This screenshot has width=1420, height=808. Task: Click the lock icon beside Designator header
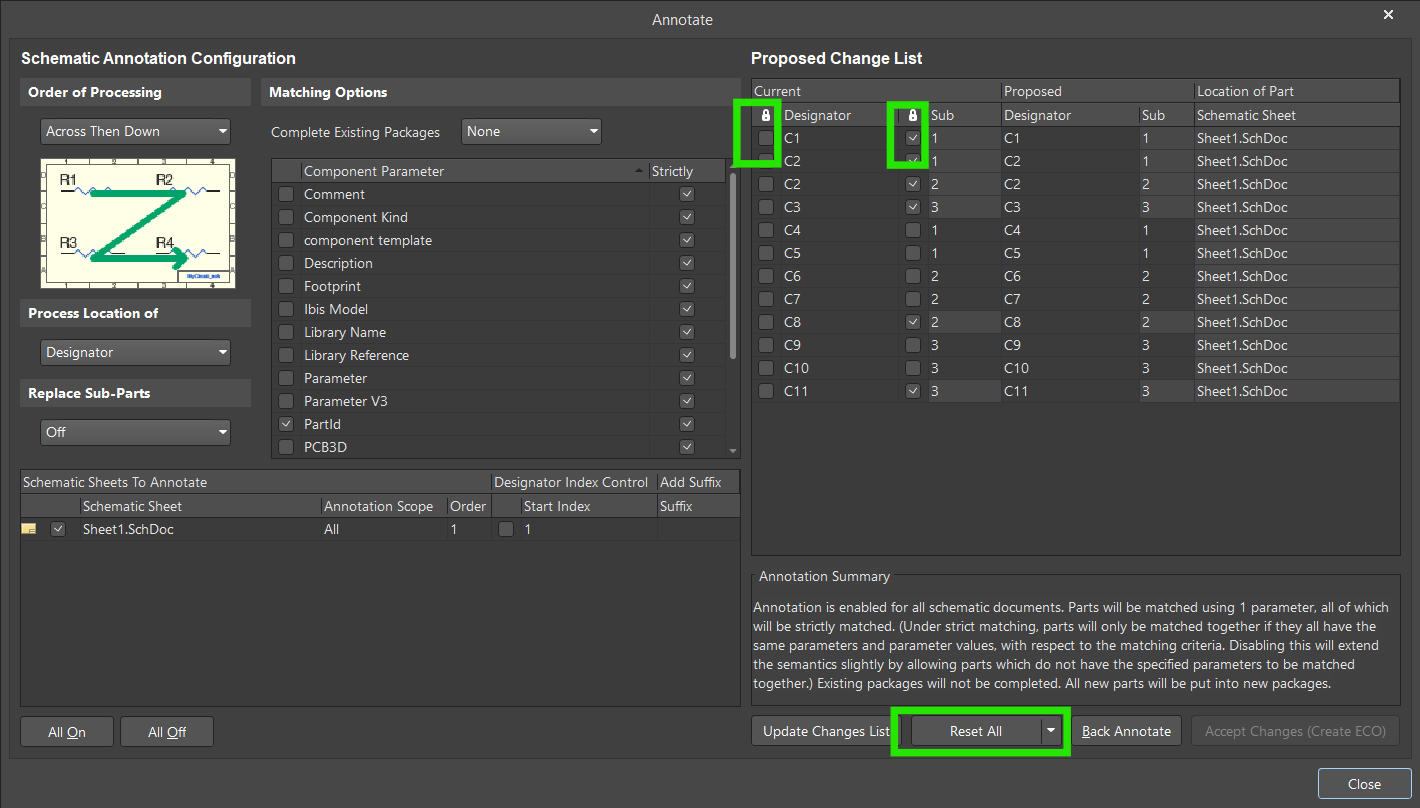(x=766, y=115)
